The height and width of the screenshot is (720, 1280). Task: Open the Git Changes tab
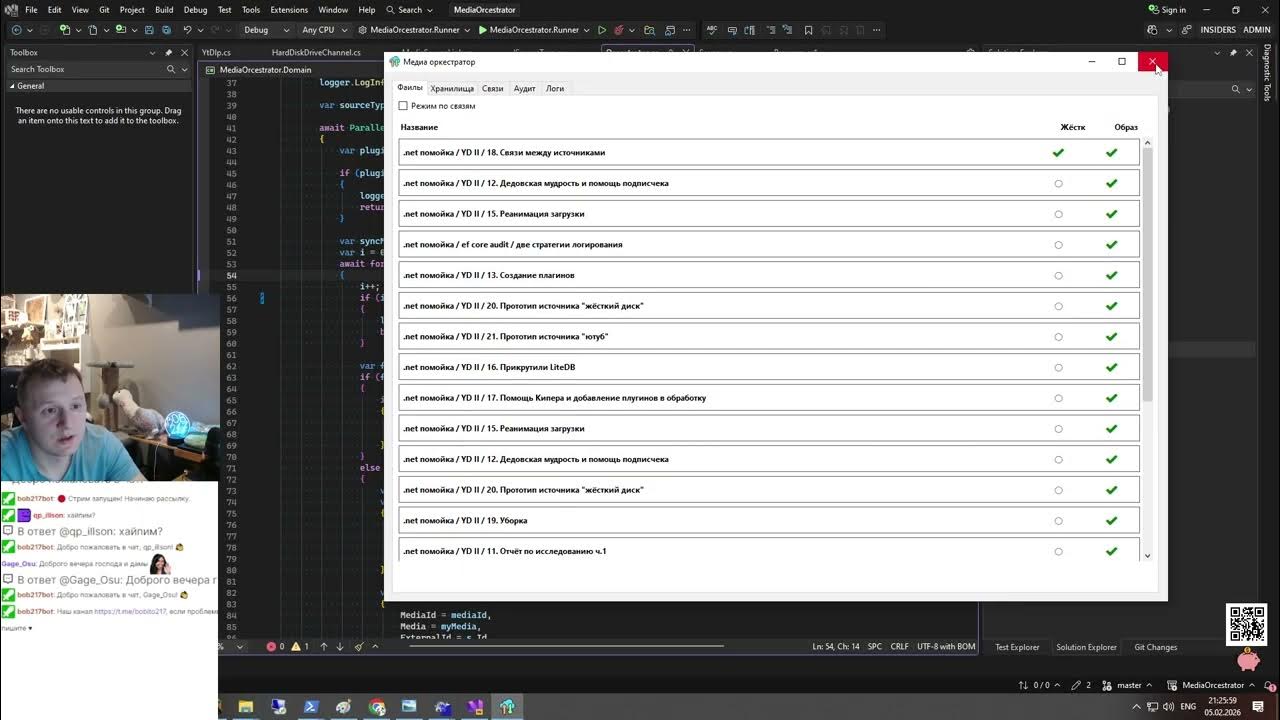click(x=1155, y=647)
